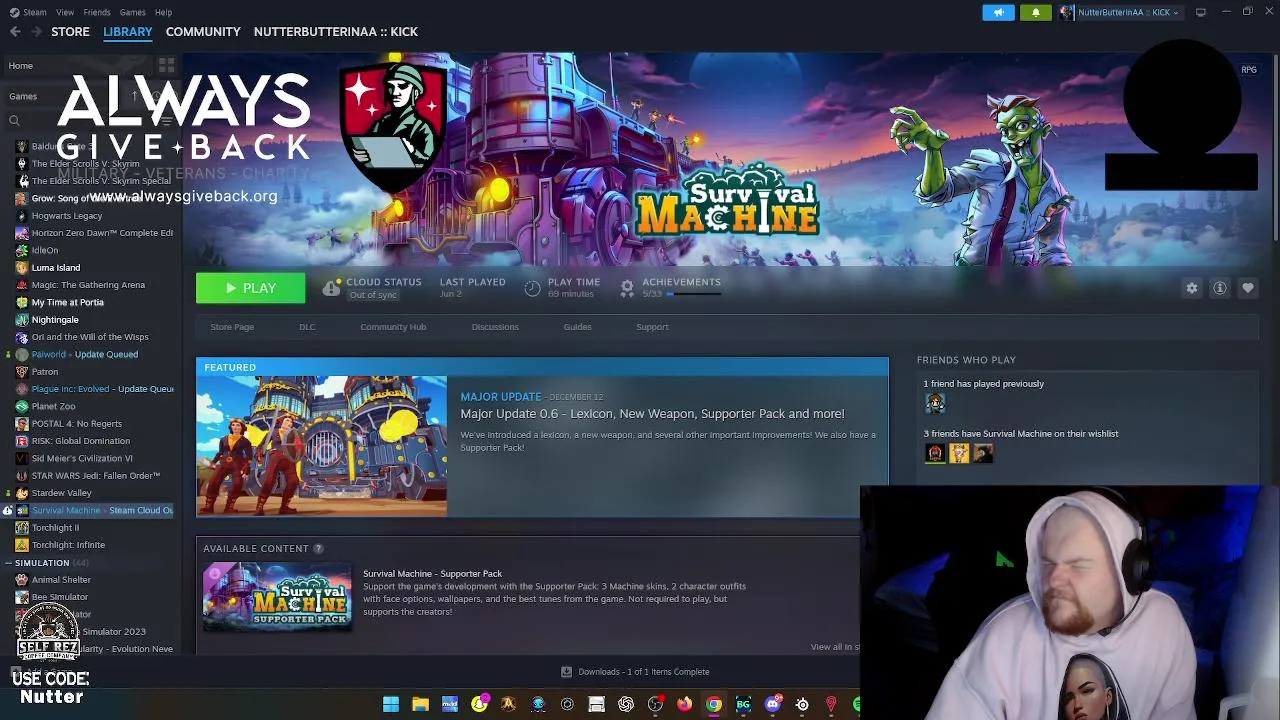Open Windows Start button on taskbar
The width and height of the screenshot is (1280, 720).
[x=391, y=705]
